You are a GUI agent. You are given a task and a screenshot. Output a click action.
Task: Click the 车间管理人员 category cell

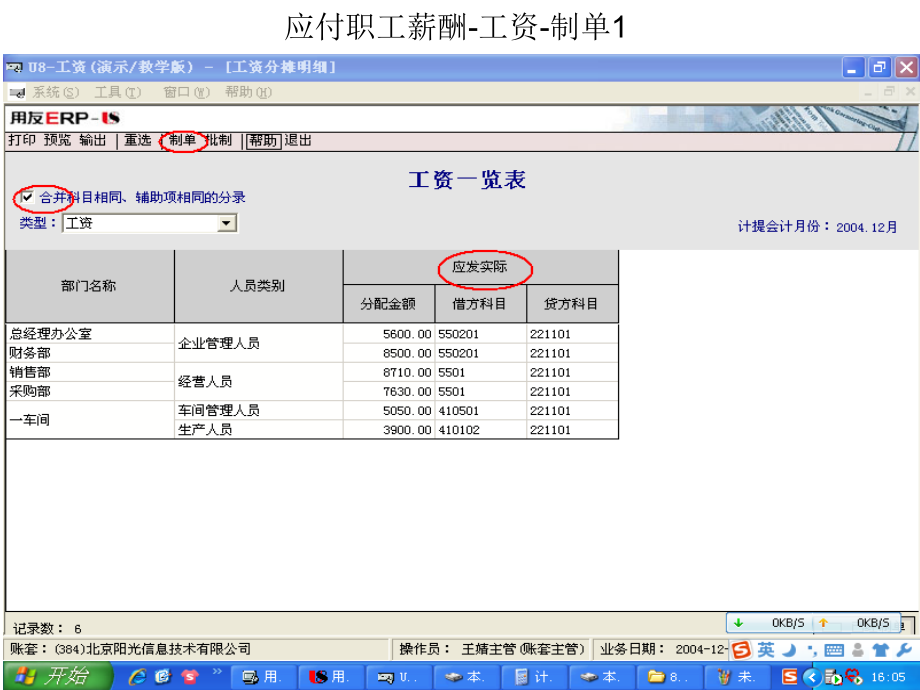click(258, 411)
